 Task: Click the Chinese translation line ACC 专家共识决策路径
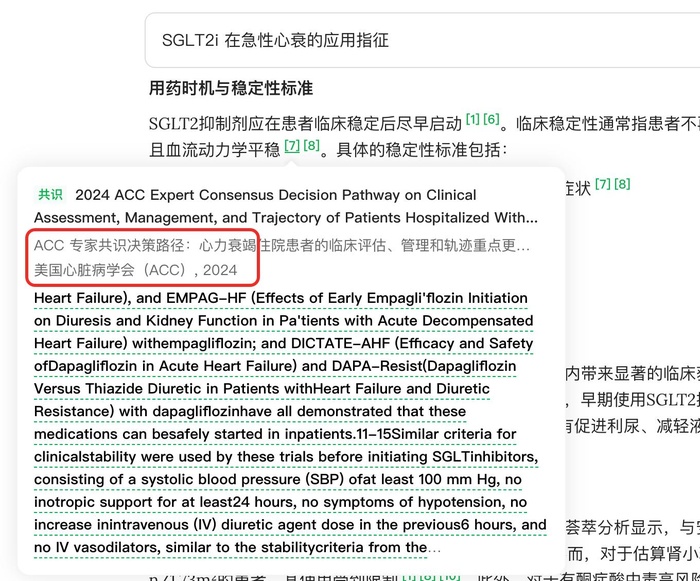pos(281,245)
